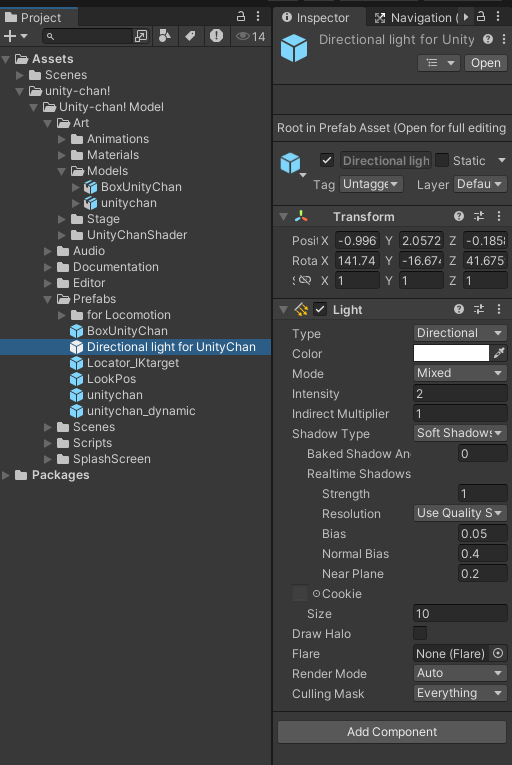
Task: Toggle the Static checkbox
Action: coord(442,160)
